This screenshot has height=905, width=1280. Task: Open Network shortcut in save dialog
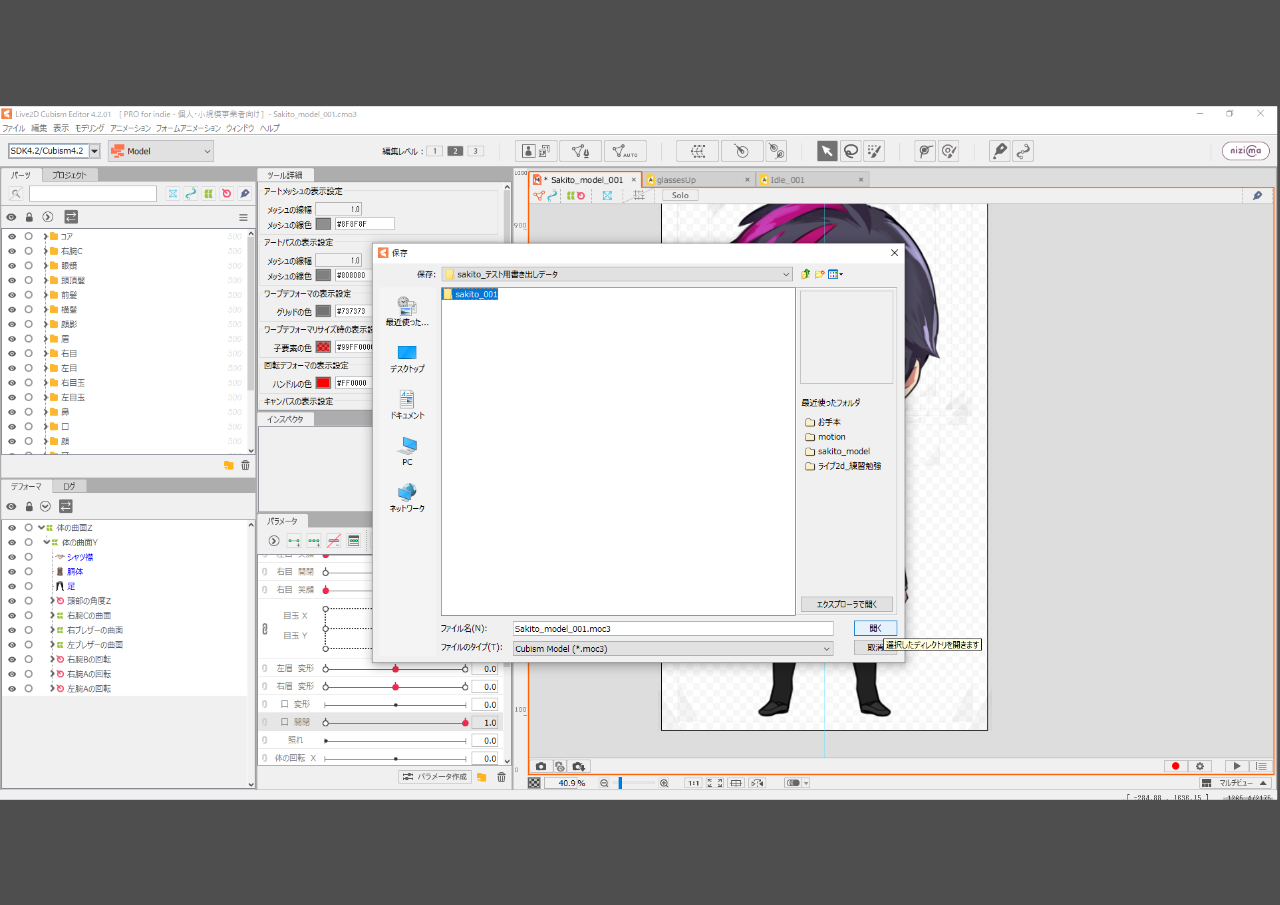click(407, 498)
